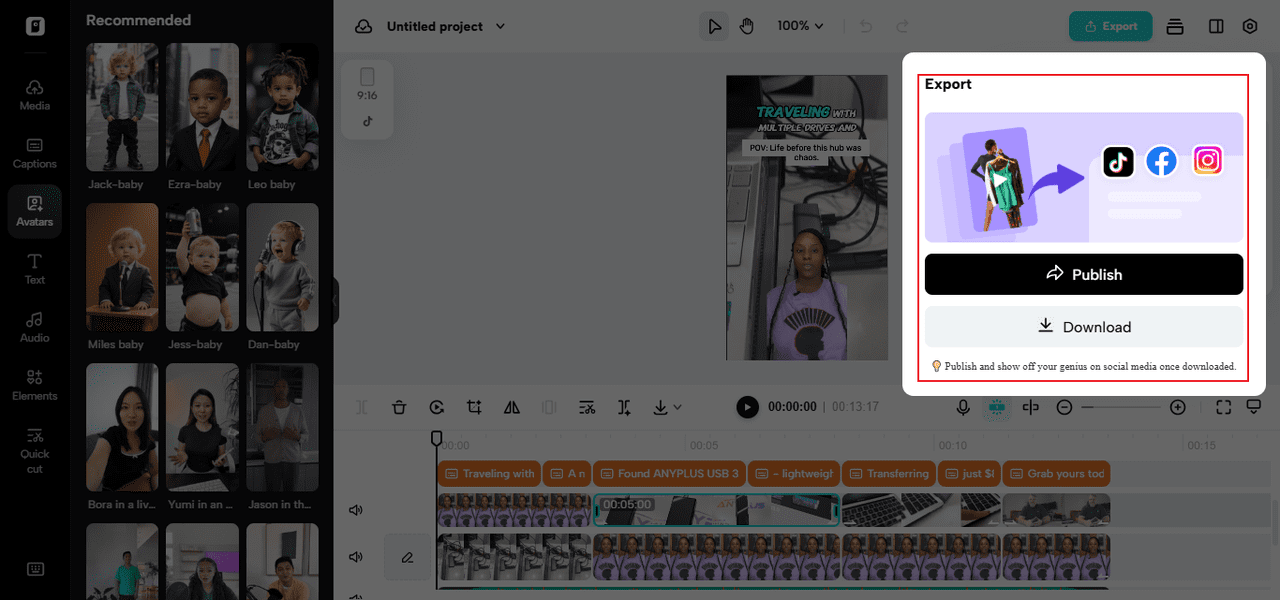This screenshot has width=1280, height=600.
Task: Select the Leo baby avatar
Action: coord(282,107)
